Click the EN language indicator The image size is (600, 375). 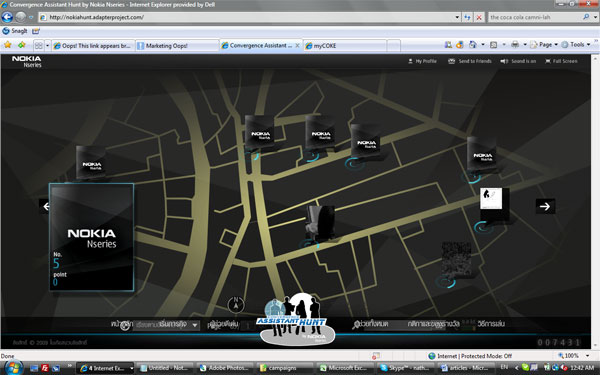coord(504,367)
